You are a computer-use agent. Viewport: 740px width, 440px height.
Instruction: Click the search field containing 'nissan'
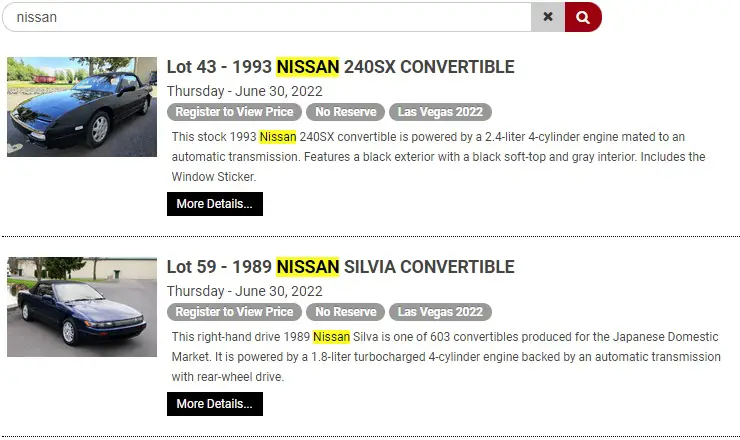[267, 17]
